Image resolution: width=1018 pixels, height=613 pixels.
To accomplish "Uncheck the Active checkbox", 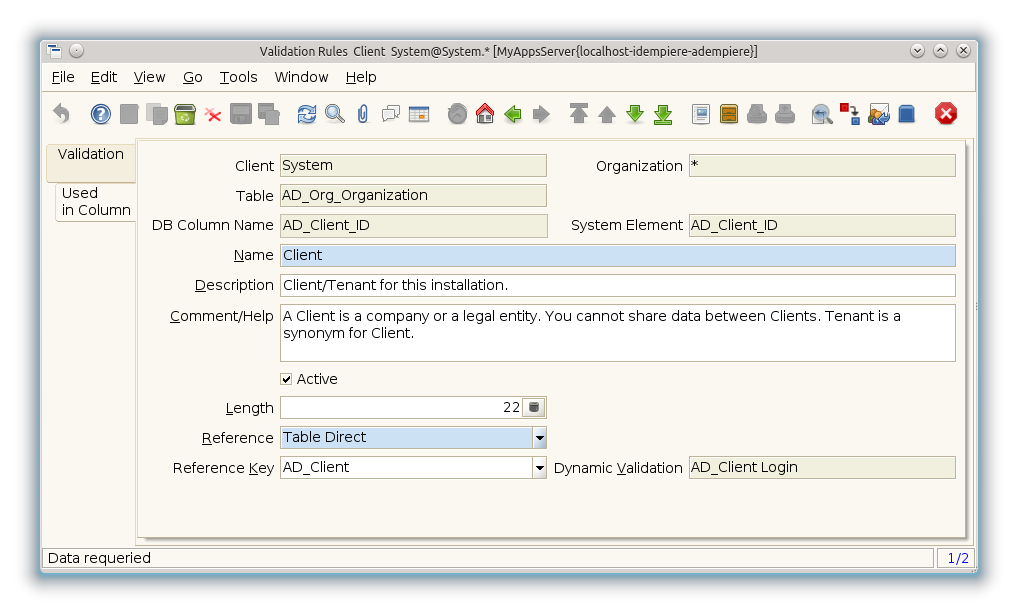I will pyautogui.click(x=286, y=379).
